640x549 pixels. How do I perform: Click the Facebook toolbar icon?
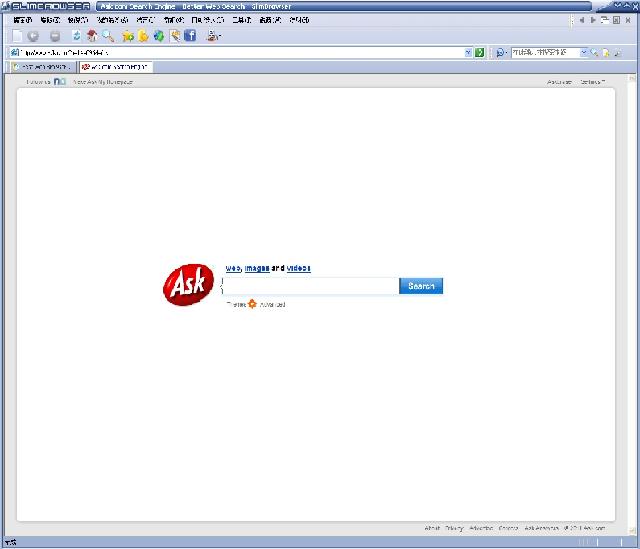click(189, 36)
